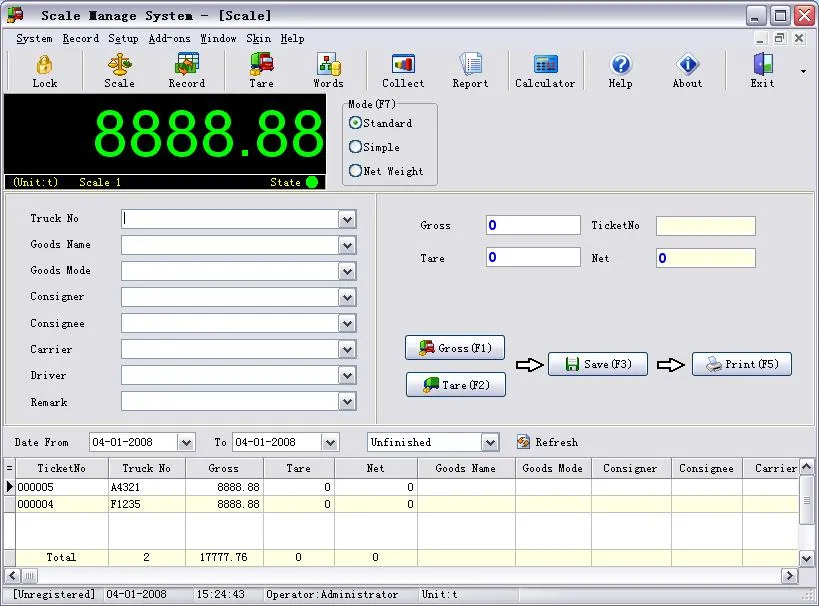Click the Collect toolbar icon
The image size is (819, 606).
(x=403, y=70)
